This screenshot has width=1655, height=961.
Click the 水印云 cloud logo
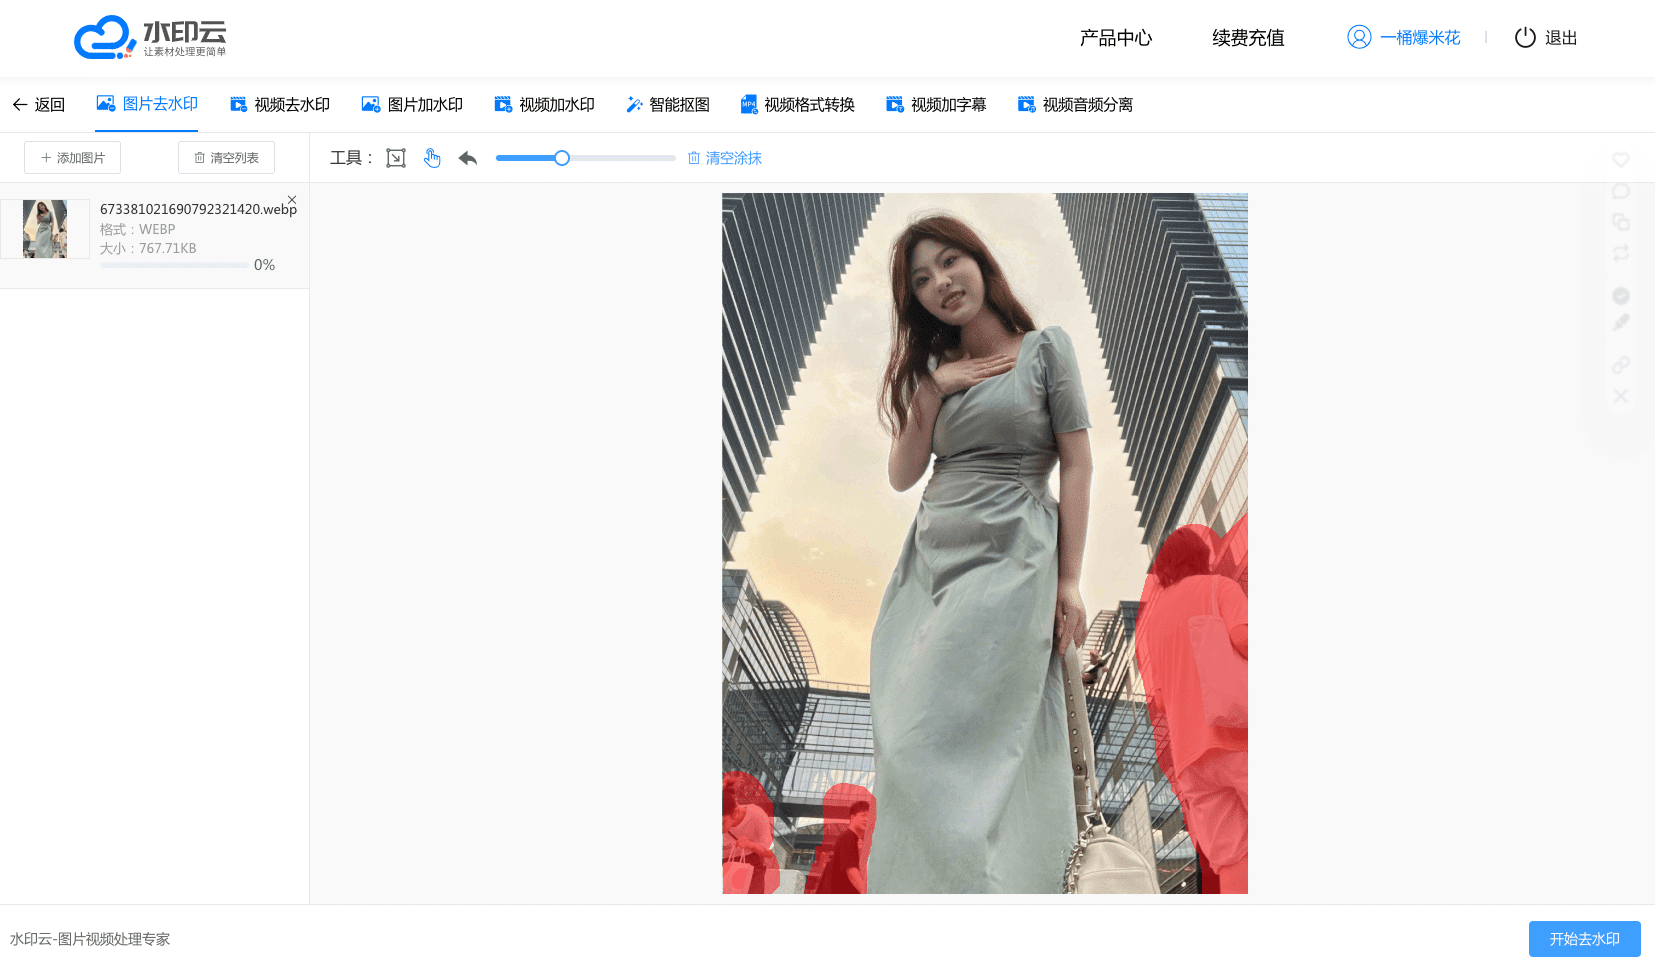click(x=150, y=38)
